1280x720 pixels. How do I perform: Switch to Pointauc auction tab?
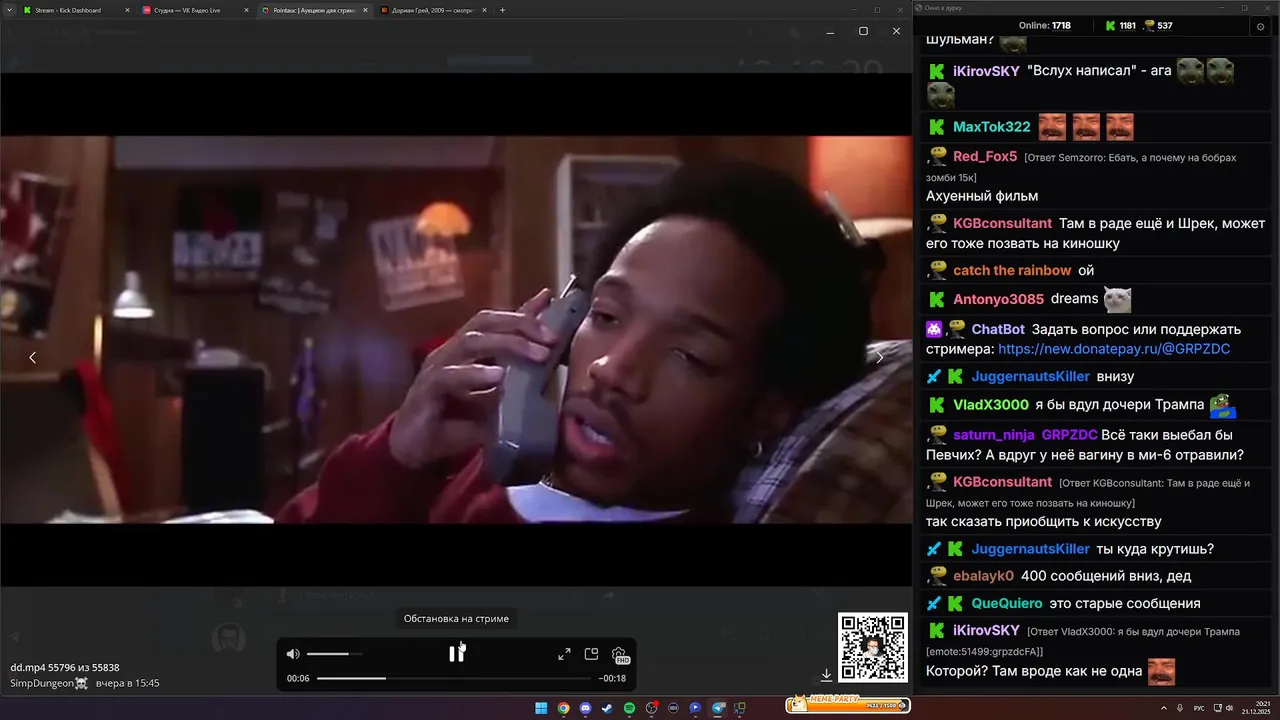[x=313, y=10]
